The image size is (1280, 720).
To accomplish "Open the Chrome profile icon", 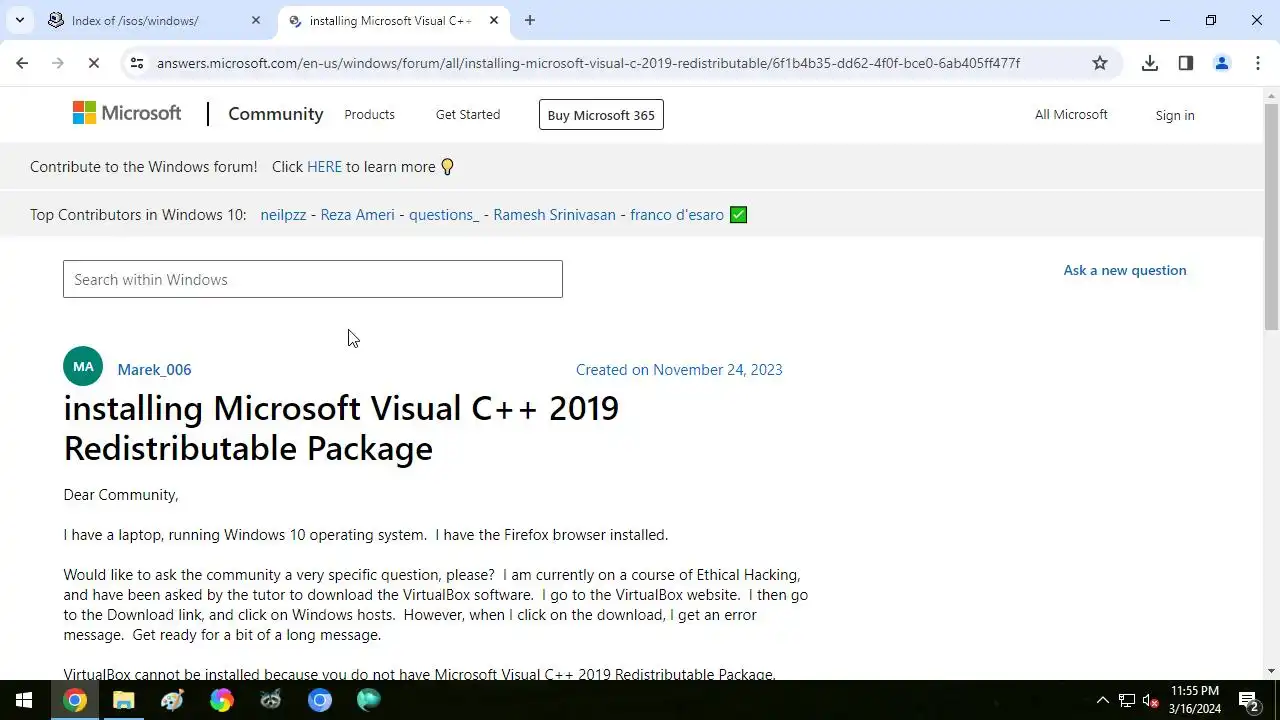I will 1222,63.
